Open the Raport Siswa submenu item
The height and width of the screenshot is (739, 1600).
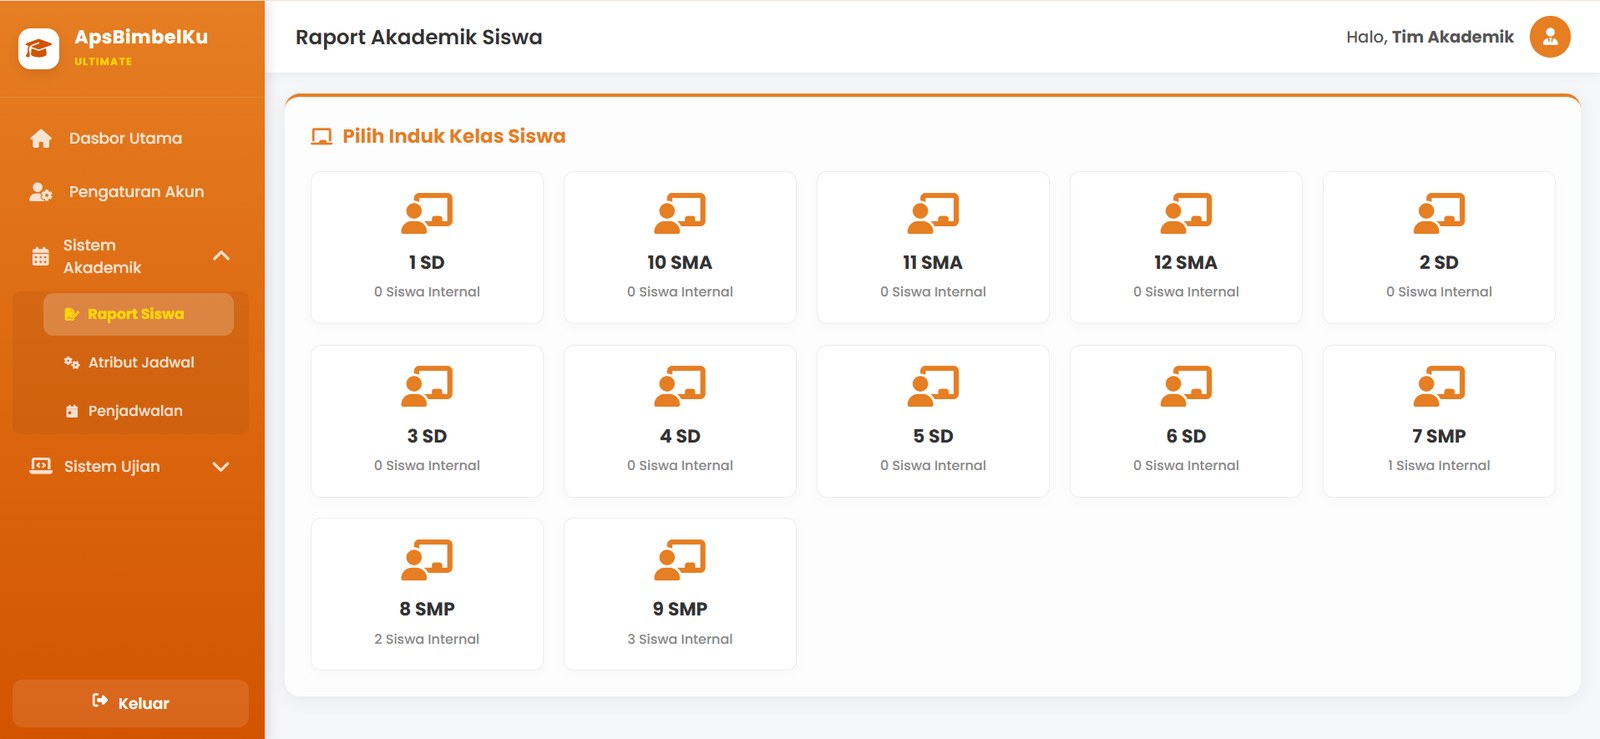[138, 314]
